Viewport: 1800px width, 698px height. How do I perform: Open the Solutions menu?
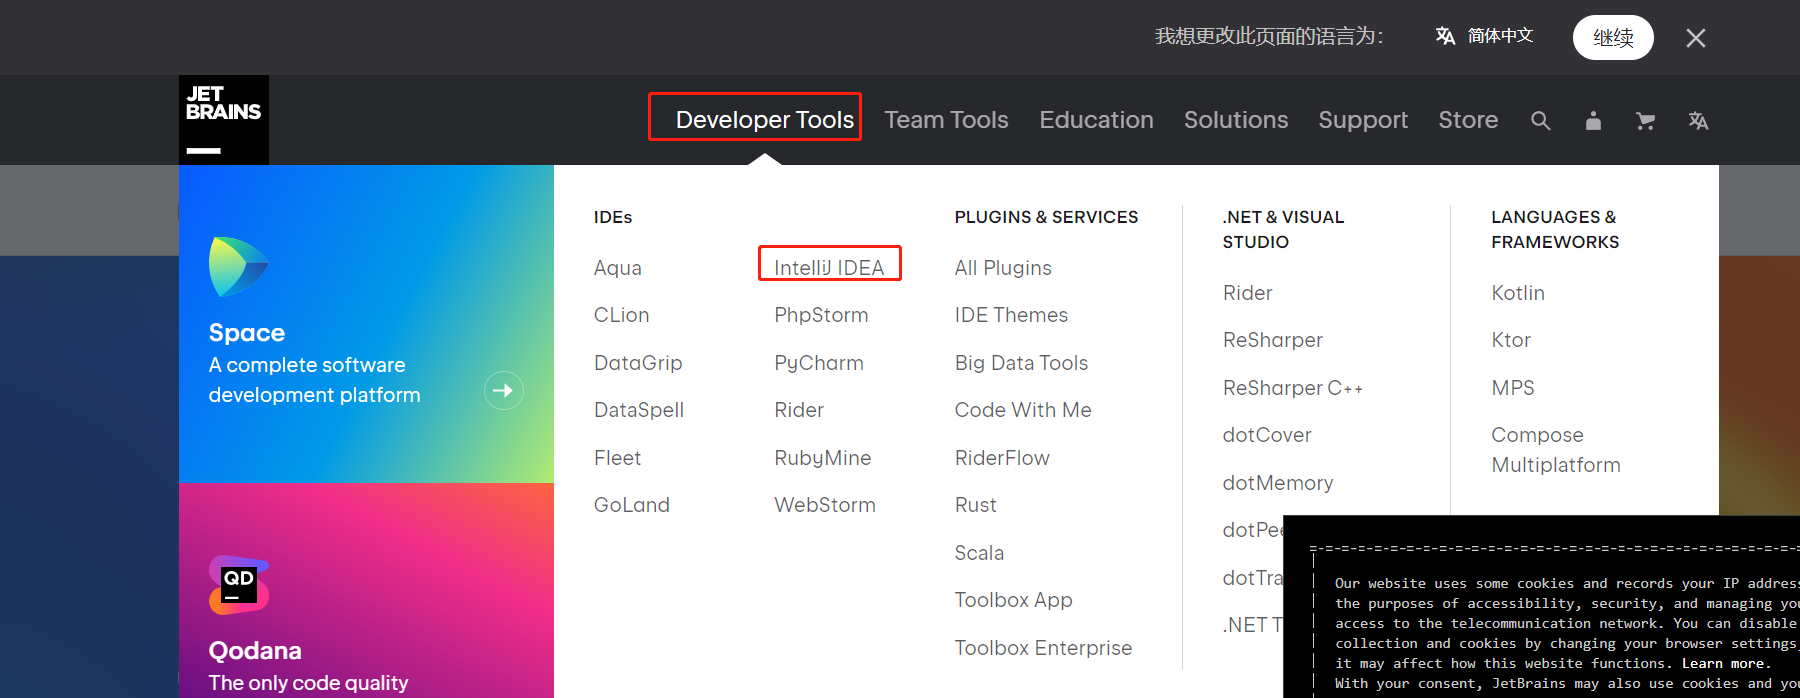(x=1236, y=120)
